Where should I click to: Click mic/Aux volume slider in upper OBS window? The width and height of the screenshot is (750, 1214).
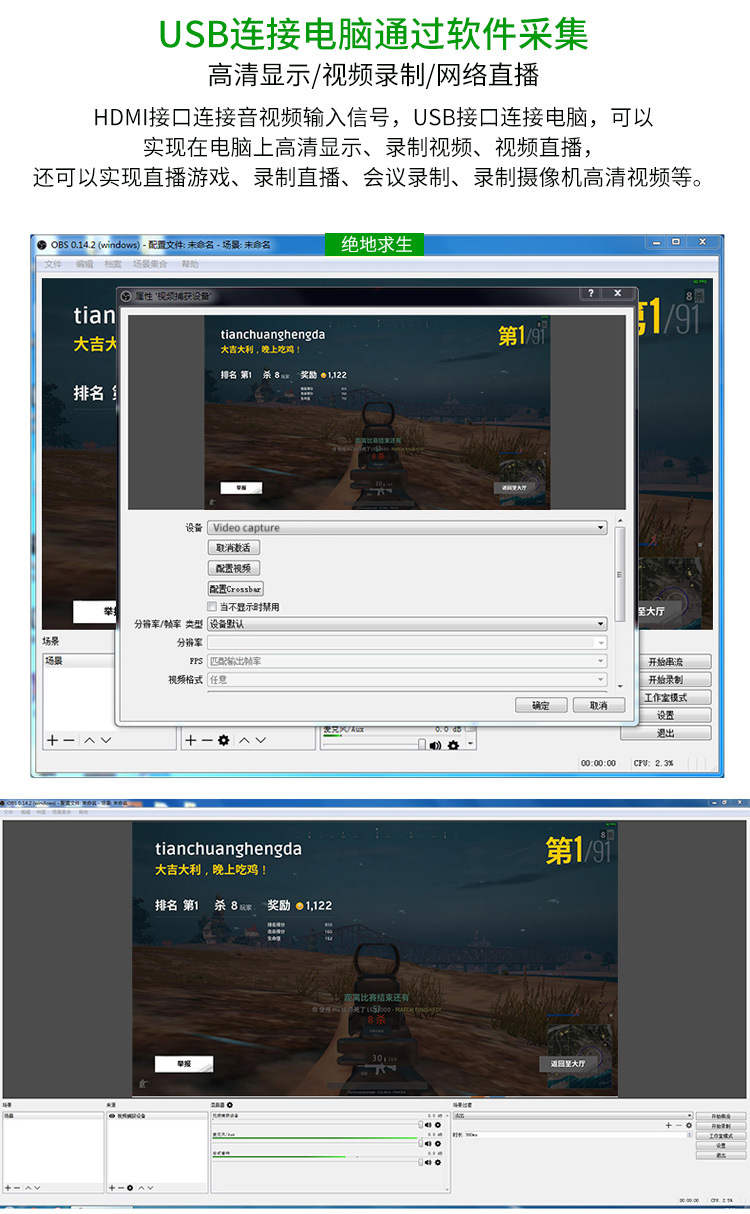click(x=372, y=745)
